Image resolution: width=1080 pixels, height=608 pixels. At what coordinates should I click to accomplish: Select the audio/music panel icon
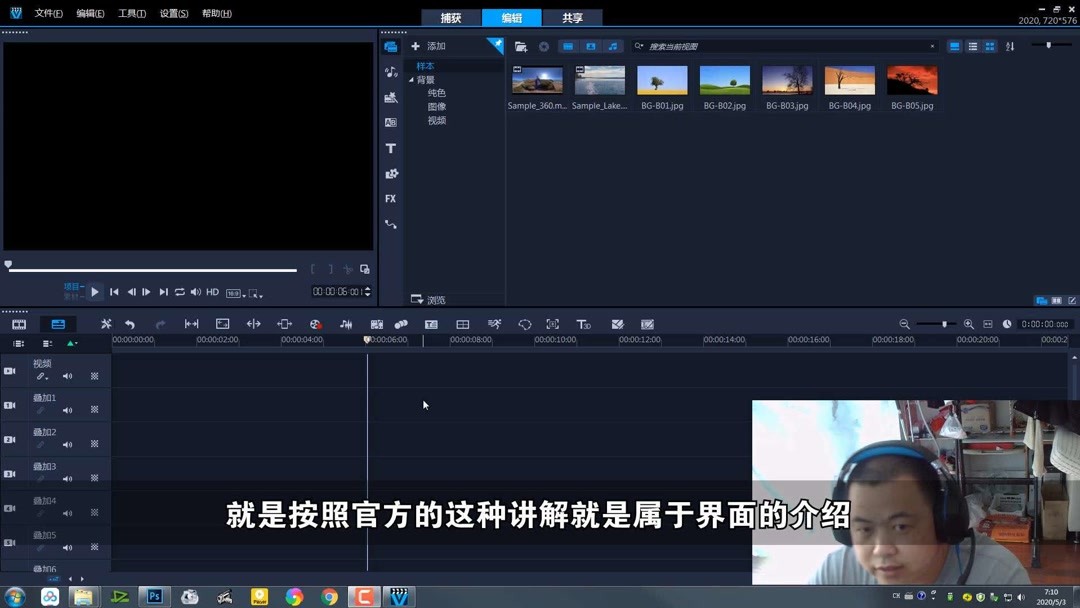tap(390, 71)
